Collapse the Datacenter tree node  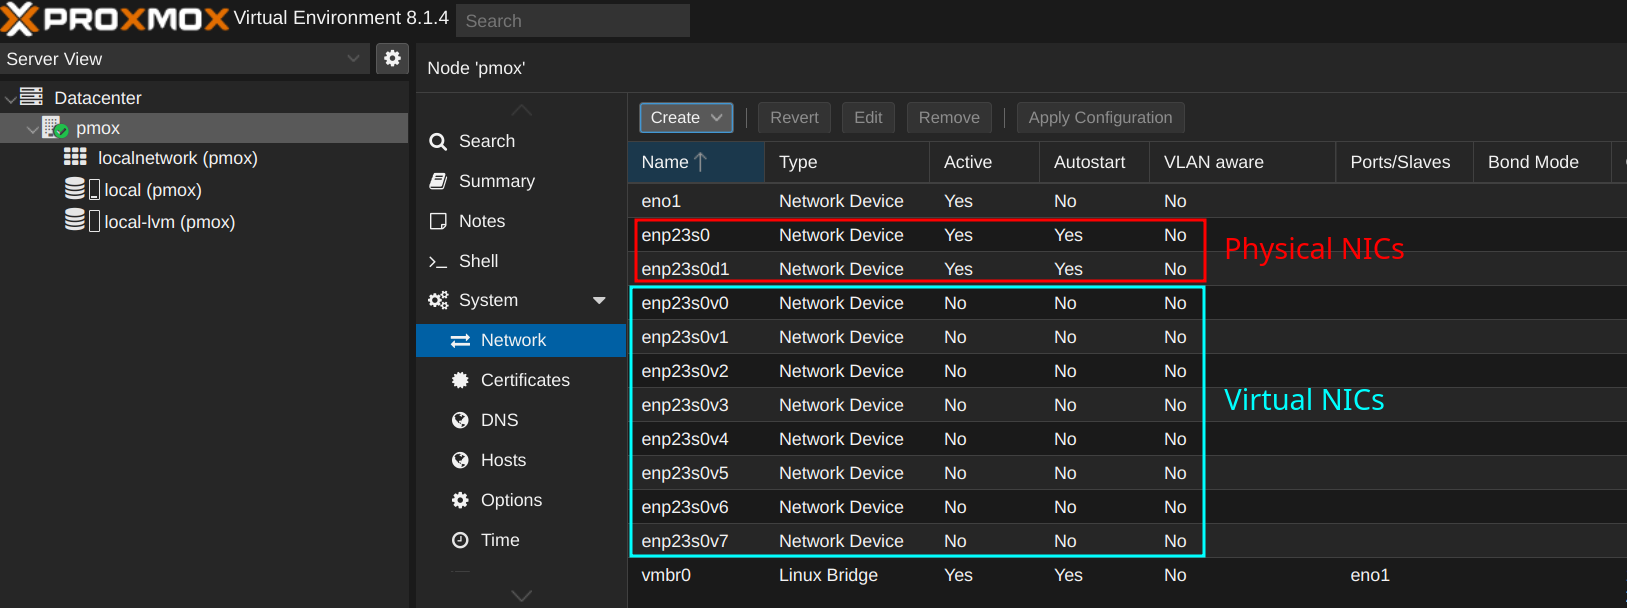(10, 98)
